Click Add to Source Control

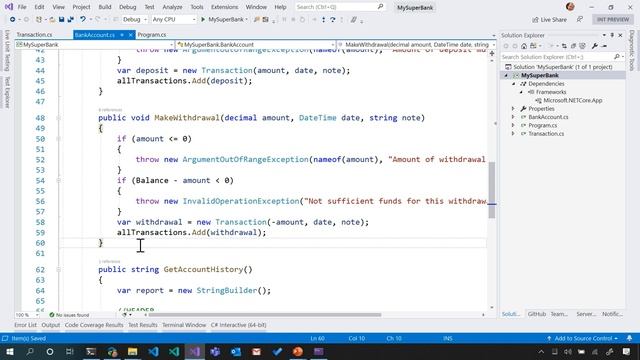(583, 338)
